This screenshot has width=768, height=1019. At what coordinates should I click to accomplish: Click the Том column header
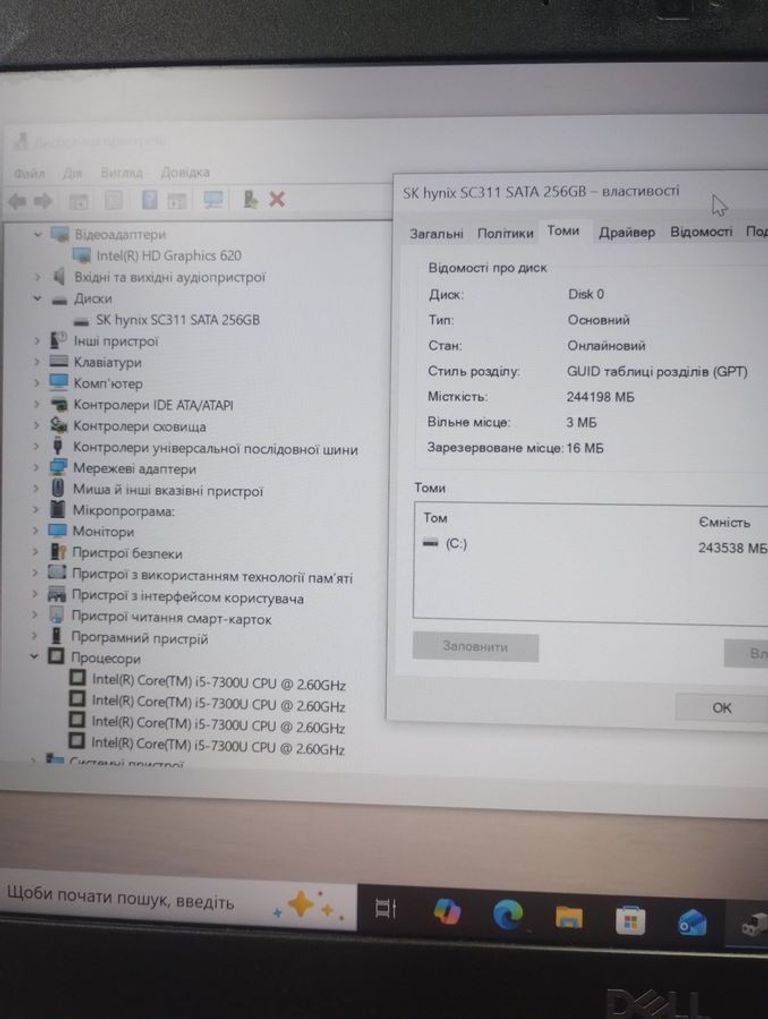(435, 518)
